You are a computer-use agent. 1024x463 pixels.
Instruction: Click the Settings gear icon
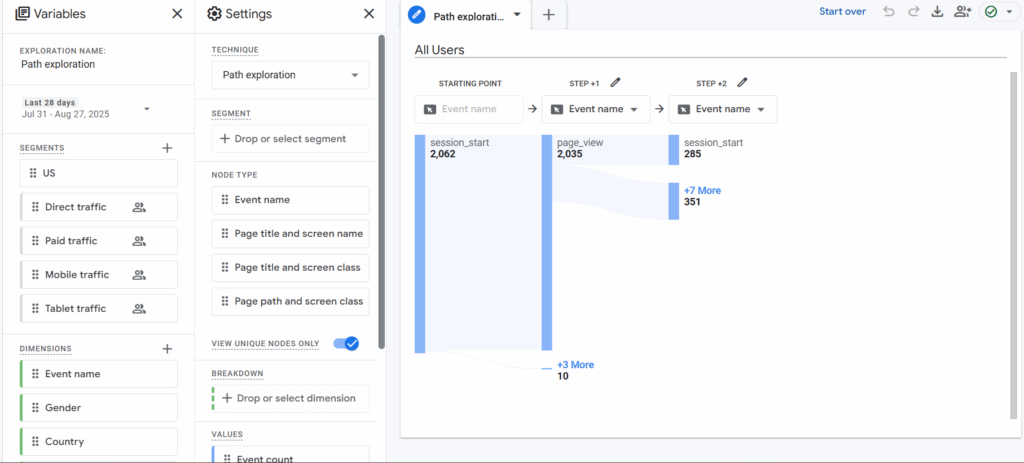[x=214, y=14]
